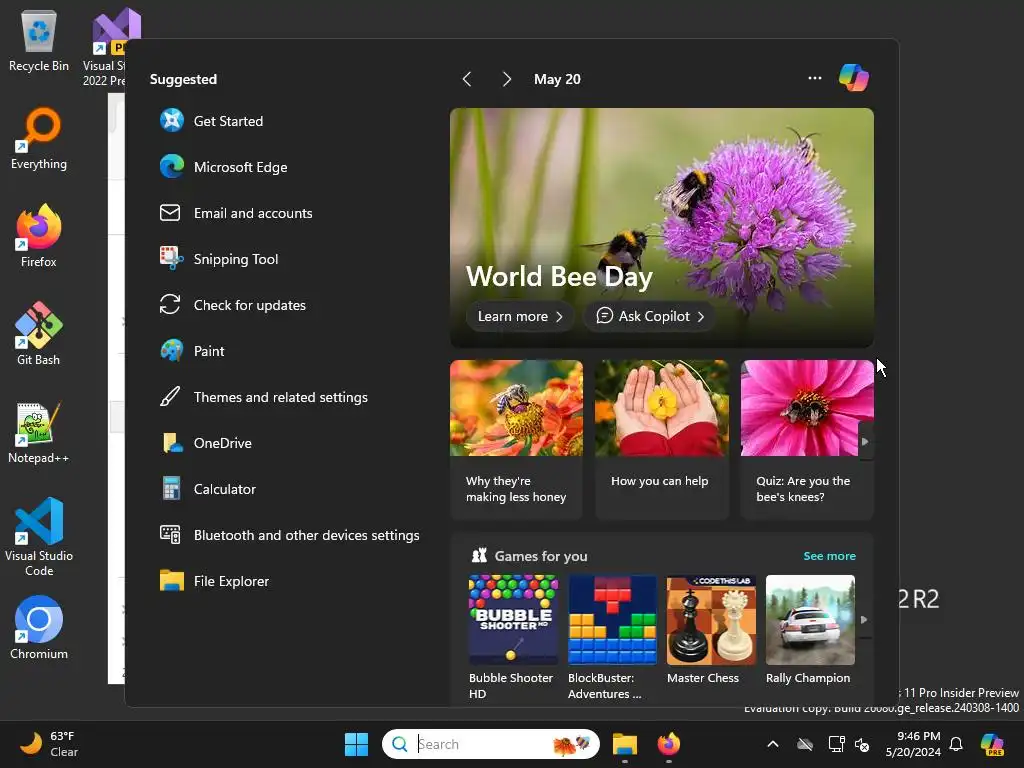The image size is (1024, 768).
Task: Open Themes and related settings icon
Action: pos(170,397)
